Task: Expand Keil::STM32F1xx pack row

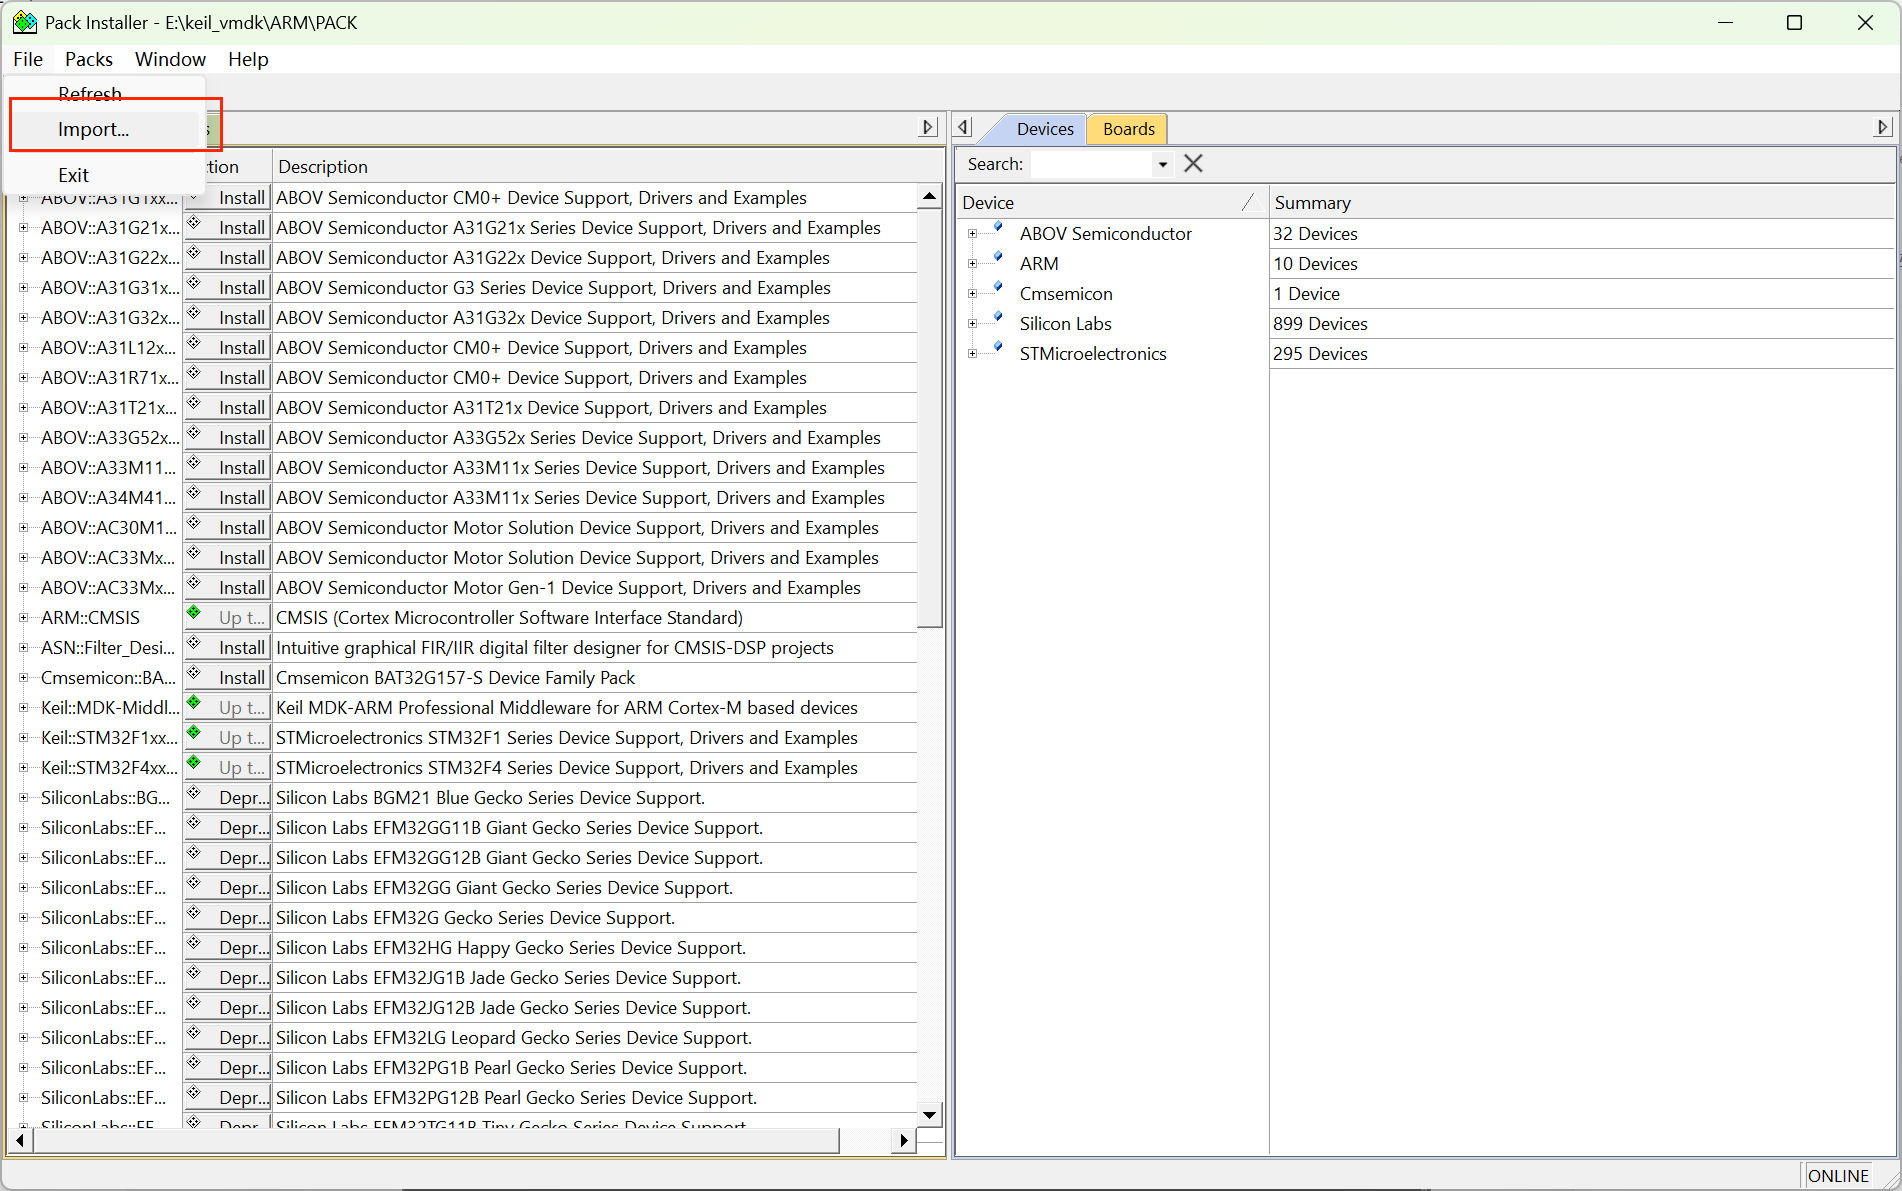Action: coord(23,738)
